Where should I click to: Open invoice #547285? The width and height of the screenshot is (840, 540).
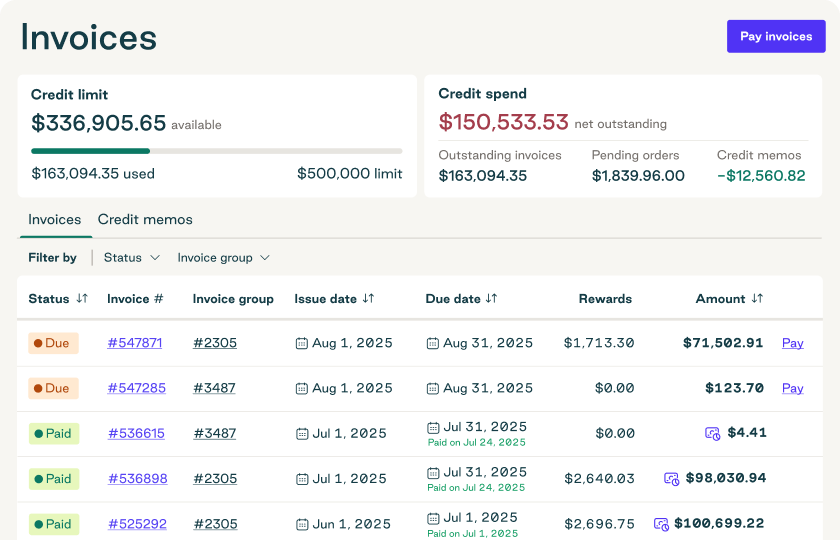pyautogui.click(x=137, y=388)
